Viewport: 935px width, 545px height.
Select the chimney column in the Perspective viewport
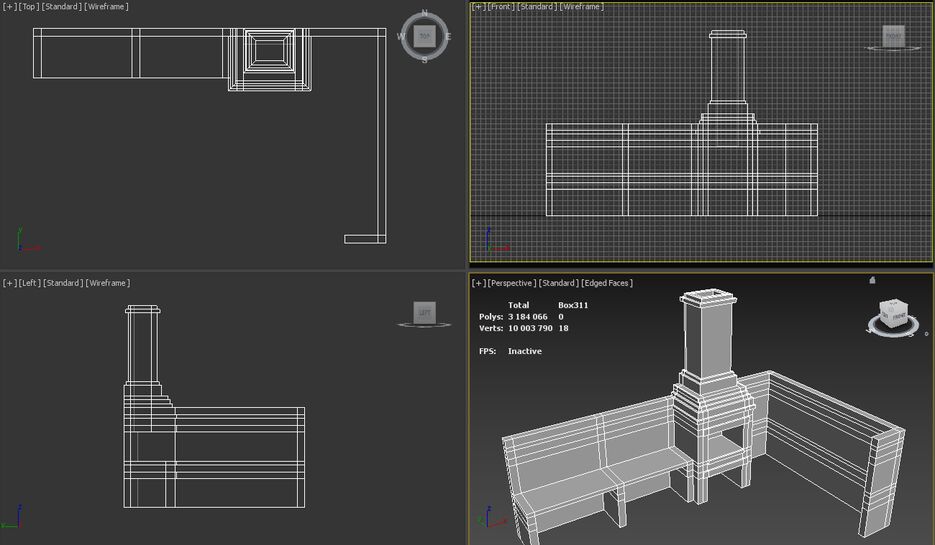click(x=708, y=340)
